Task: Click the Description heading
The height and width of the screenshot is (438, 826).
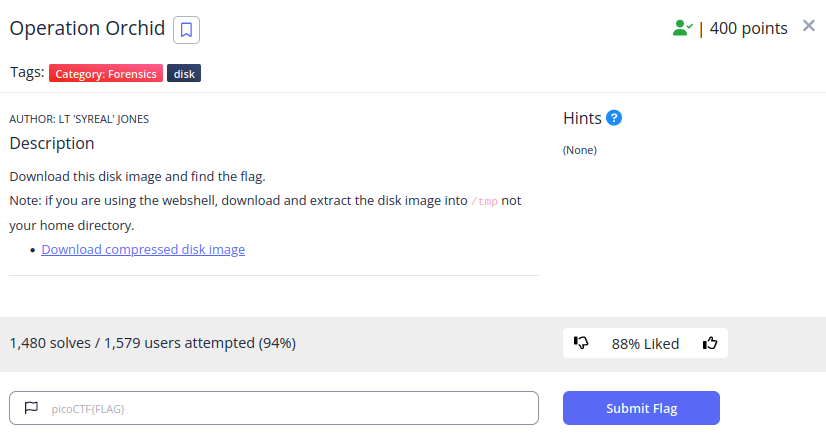Action: coord(52,143)
